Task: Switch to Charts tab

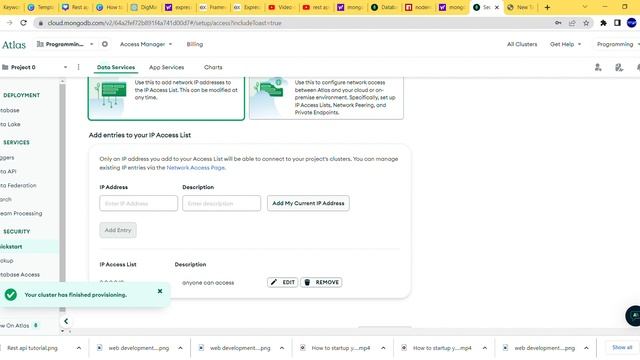Action: (213, 67)
